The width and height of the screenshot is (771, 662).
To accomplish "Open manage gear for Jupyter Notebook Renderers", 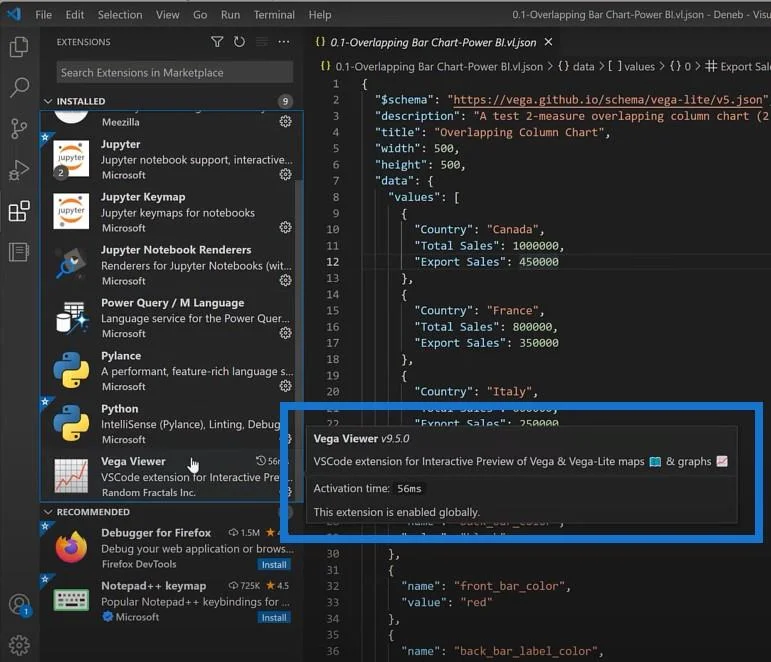I will (285, 280).
